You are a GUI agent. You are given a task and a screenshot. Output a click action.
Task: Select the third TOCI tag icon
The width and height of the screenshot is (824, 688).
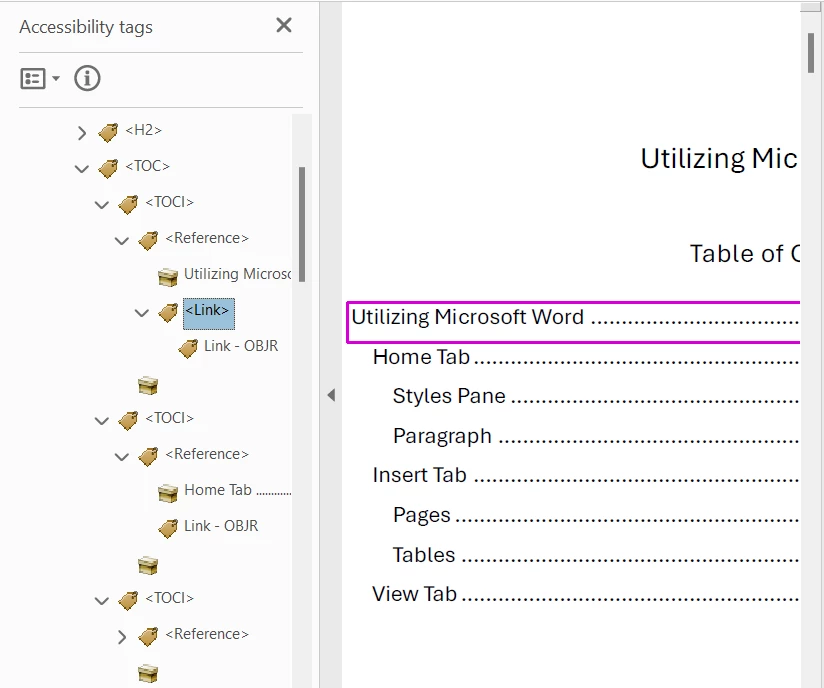128,601
